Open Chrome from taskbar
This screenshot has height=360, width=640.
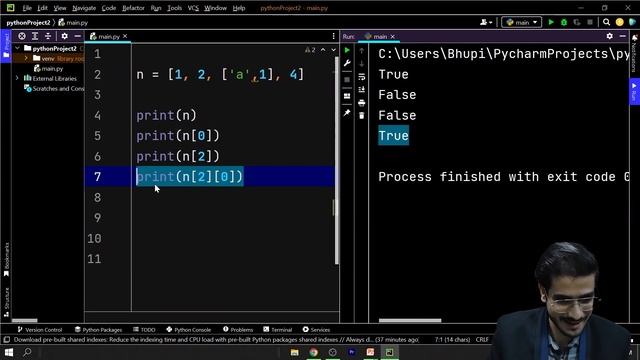313,352
